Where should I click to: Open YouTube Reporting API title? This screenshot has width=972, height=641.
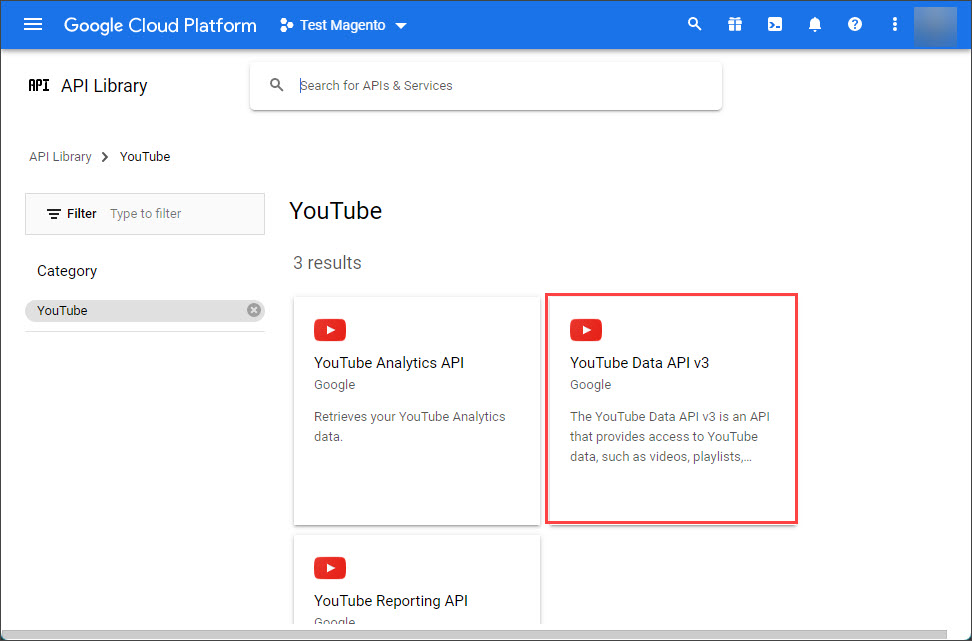391,601
